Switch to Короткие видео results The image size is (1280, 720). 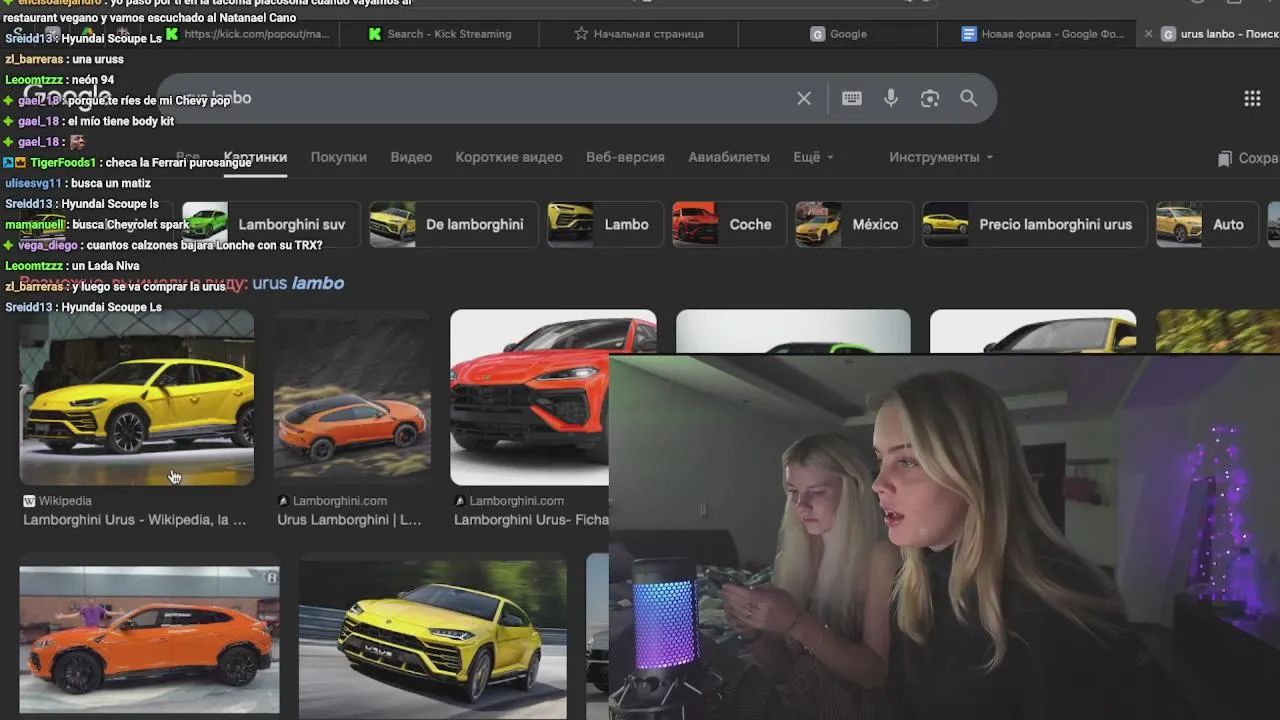pyautogui.click(x=509, y=157)
